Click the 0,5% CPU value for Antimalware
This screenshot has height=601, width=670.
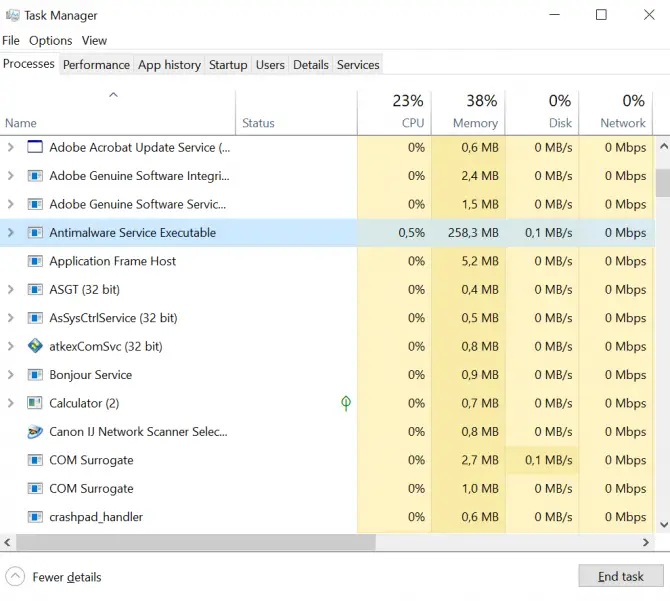point(411,233)
